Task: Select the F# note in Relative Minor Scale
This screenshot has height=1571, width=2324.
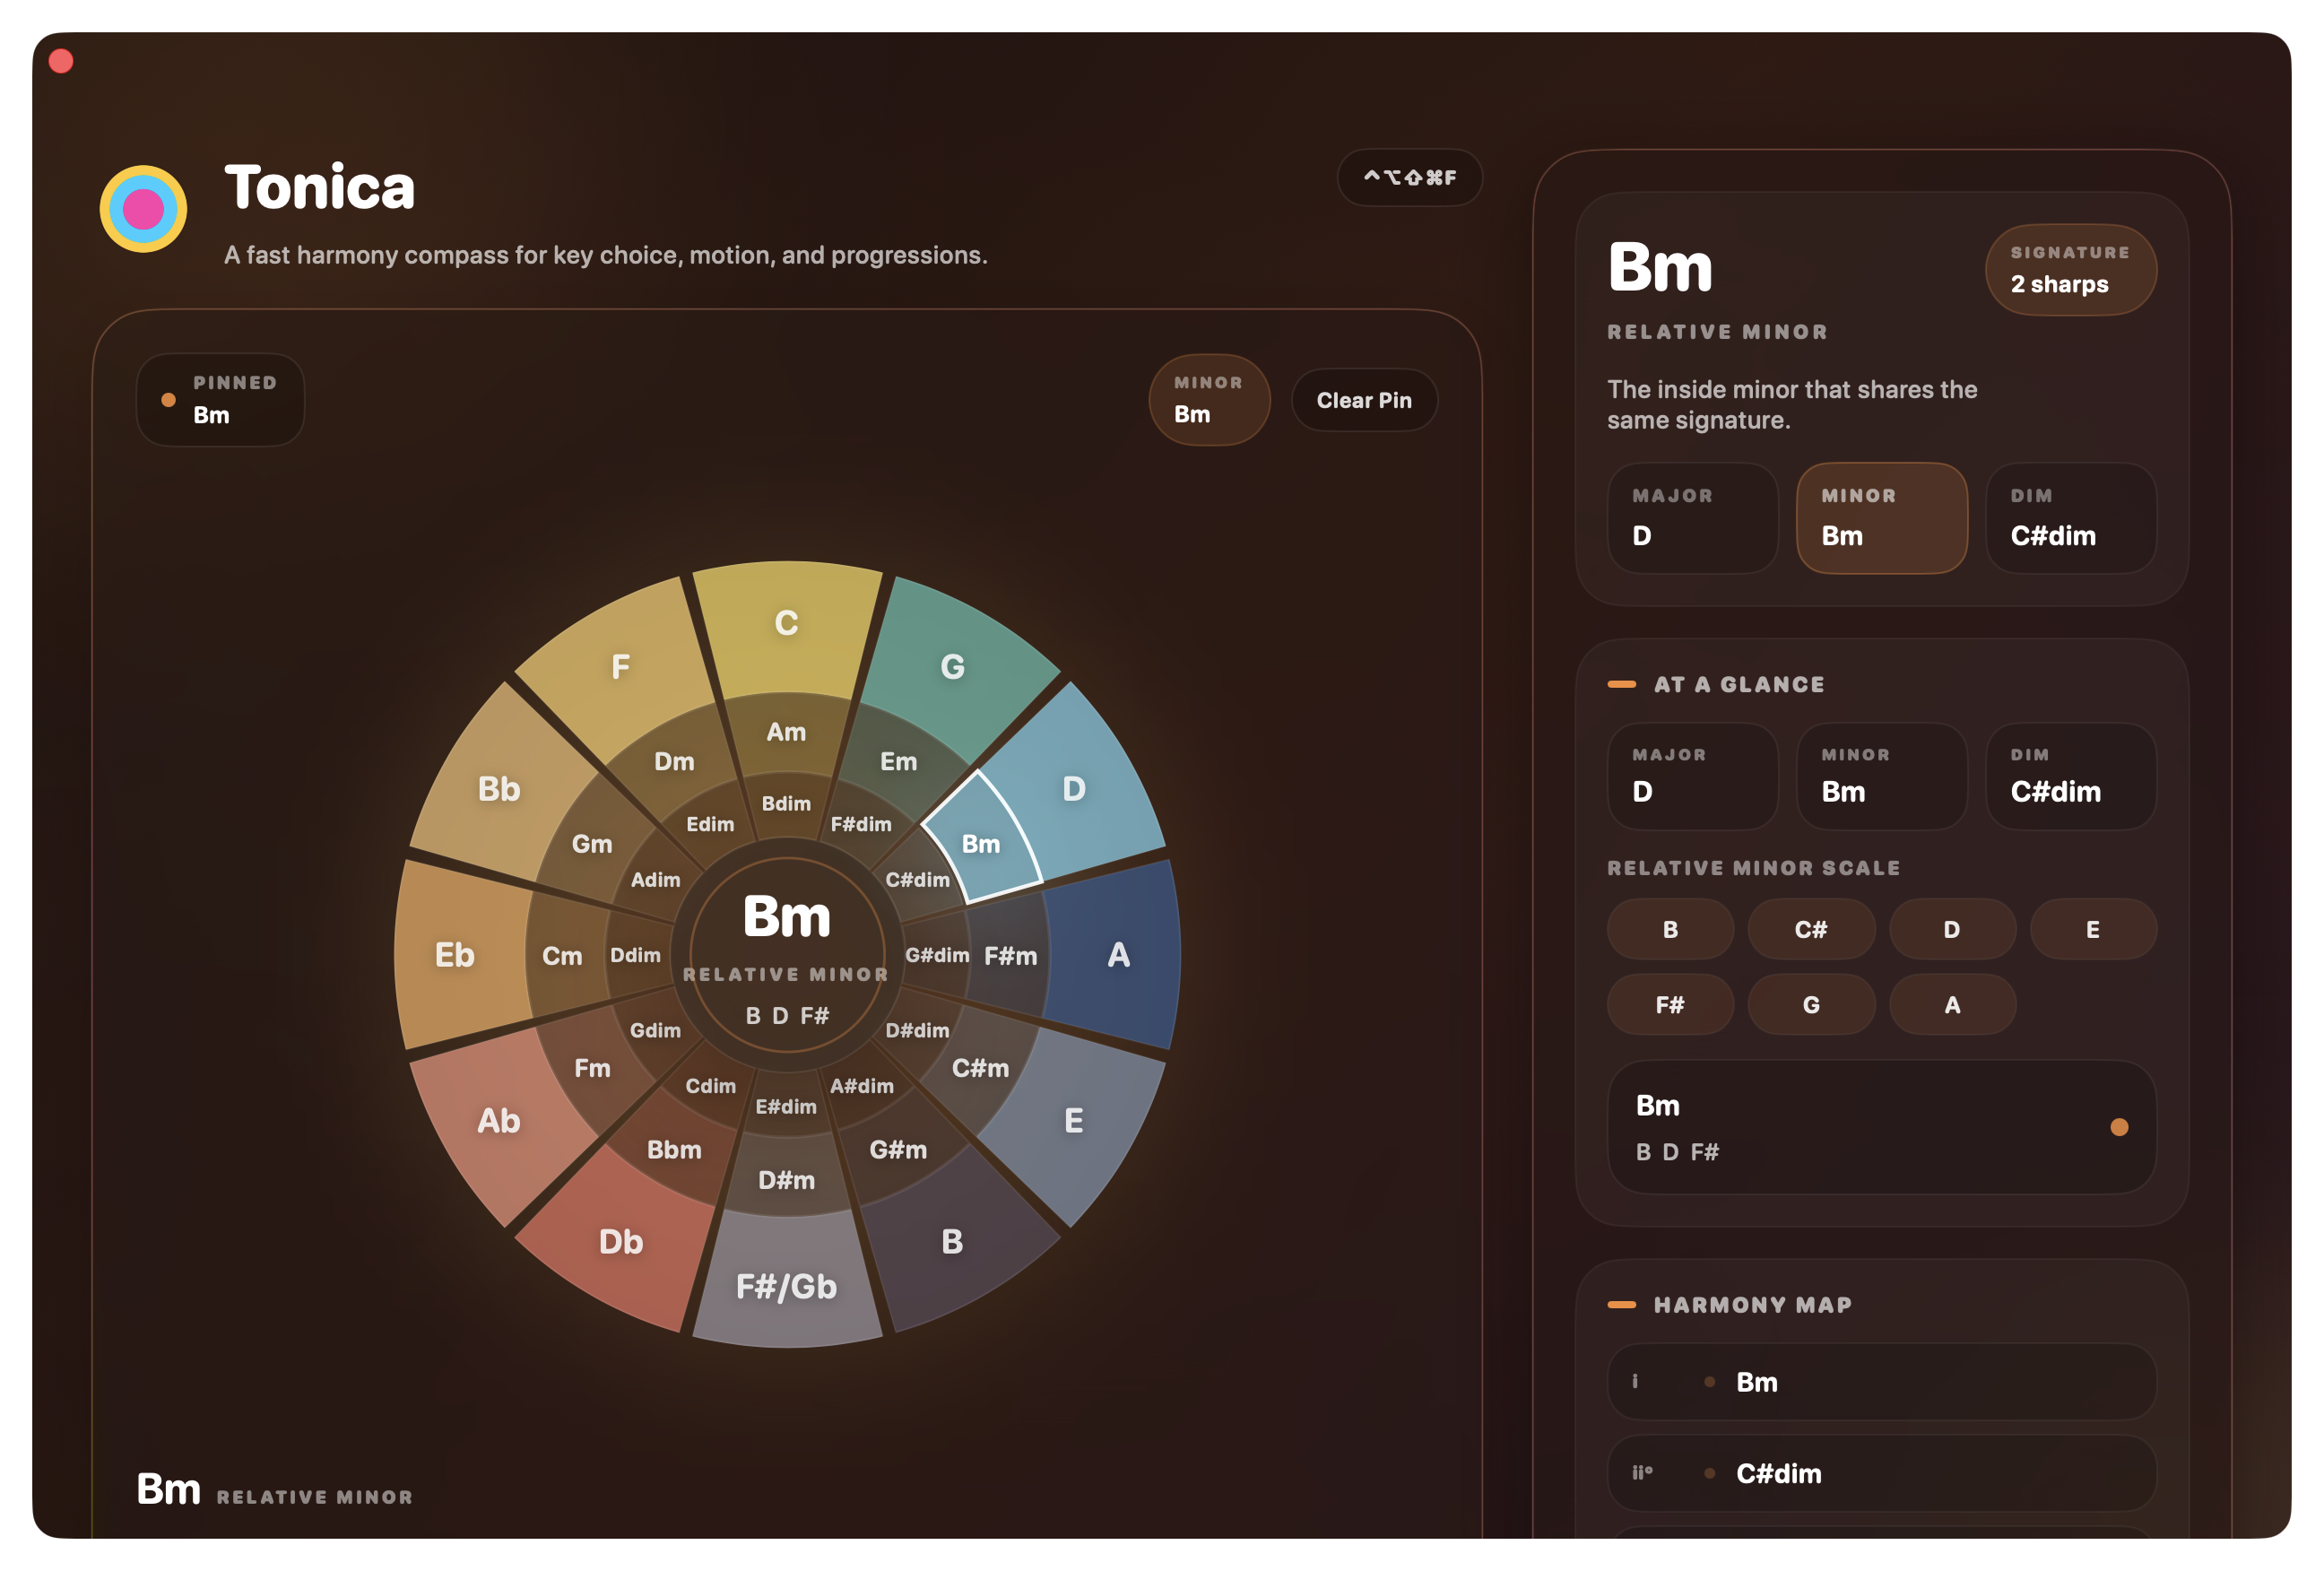Action: pos(1669,1004)
